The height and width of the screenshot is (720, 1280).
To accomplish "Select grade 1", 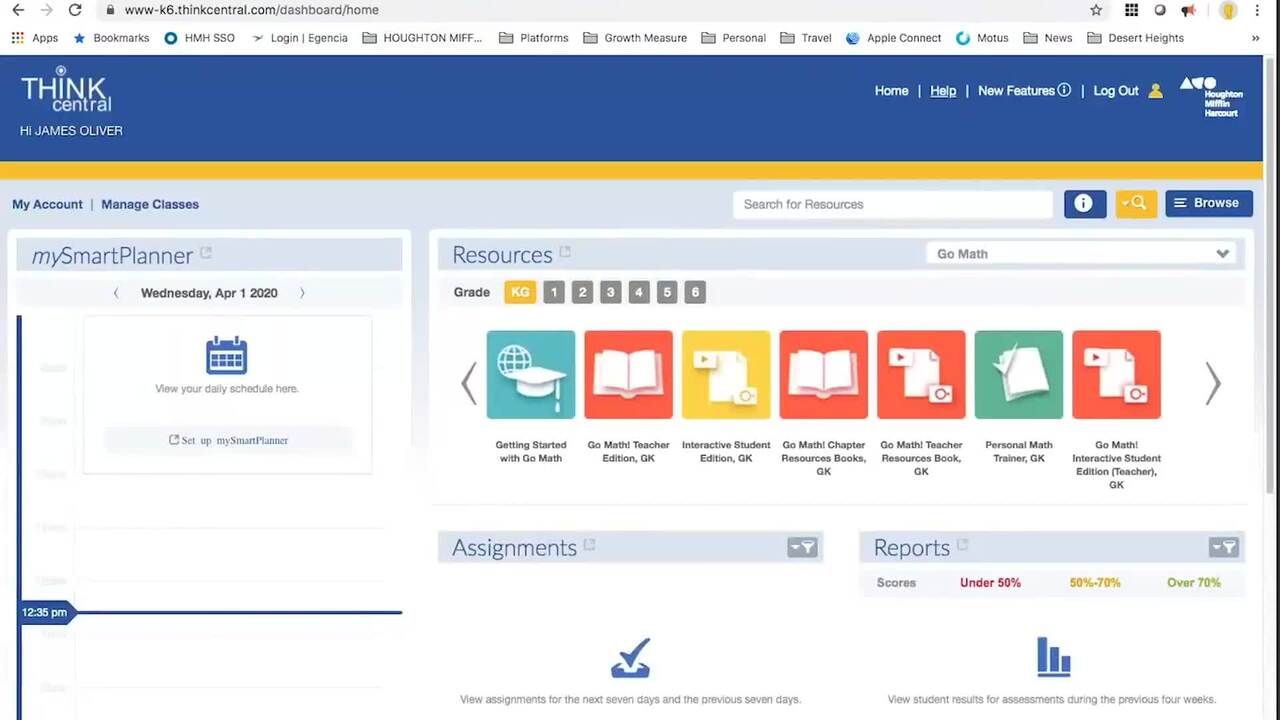I will coord(554,292).
